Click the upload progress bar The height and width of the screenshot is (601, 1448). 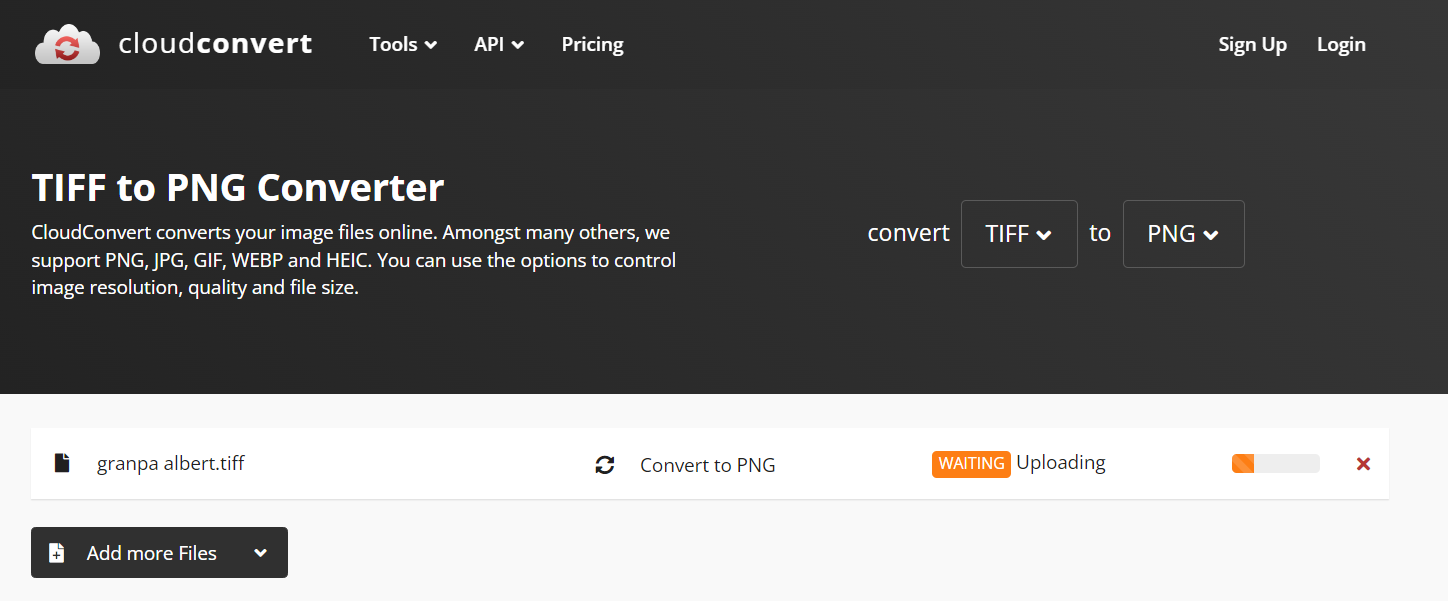click(x=1275, y=463)
